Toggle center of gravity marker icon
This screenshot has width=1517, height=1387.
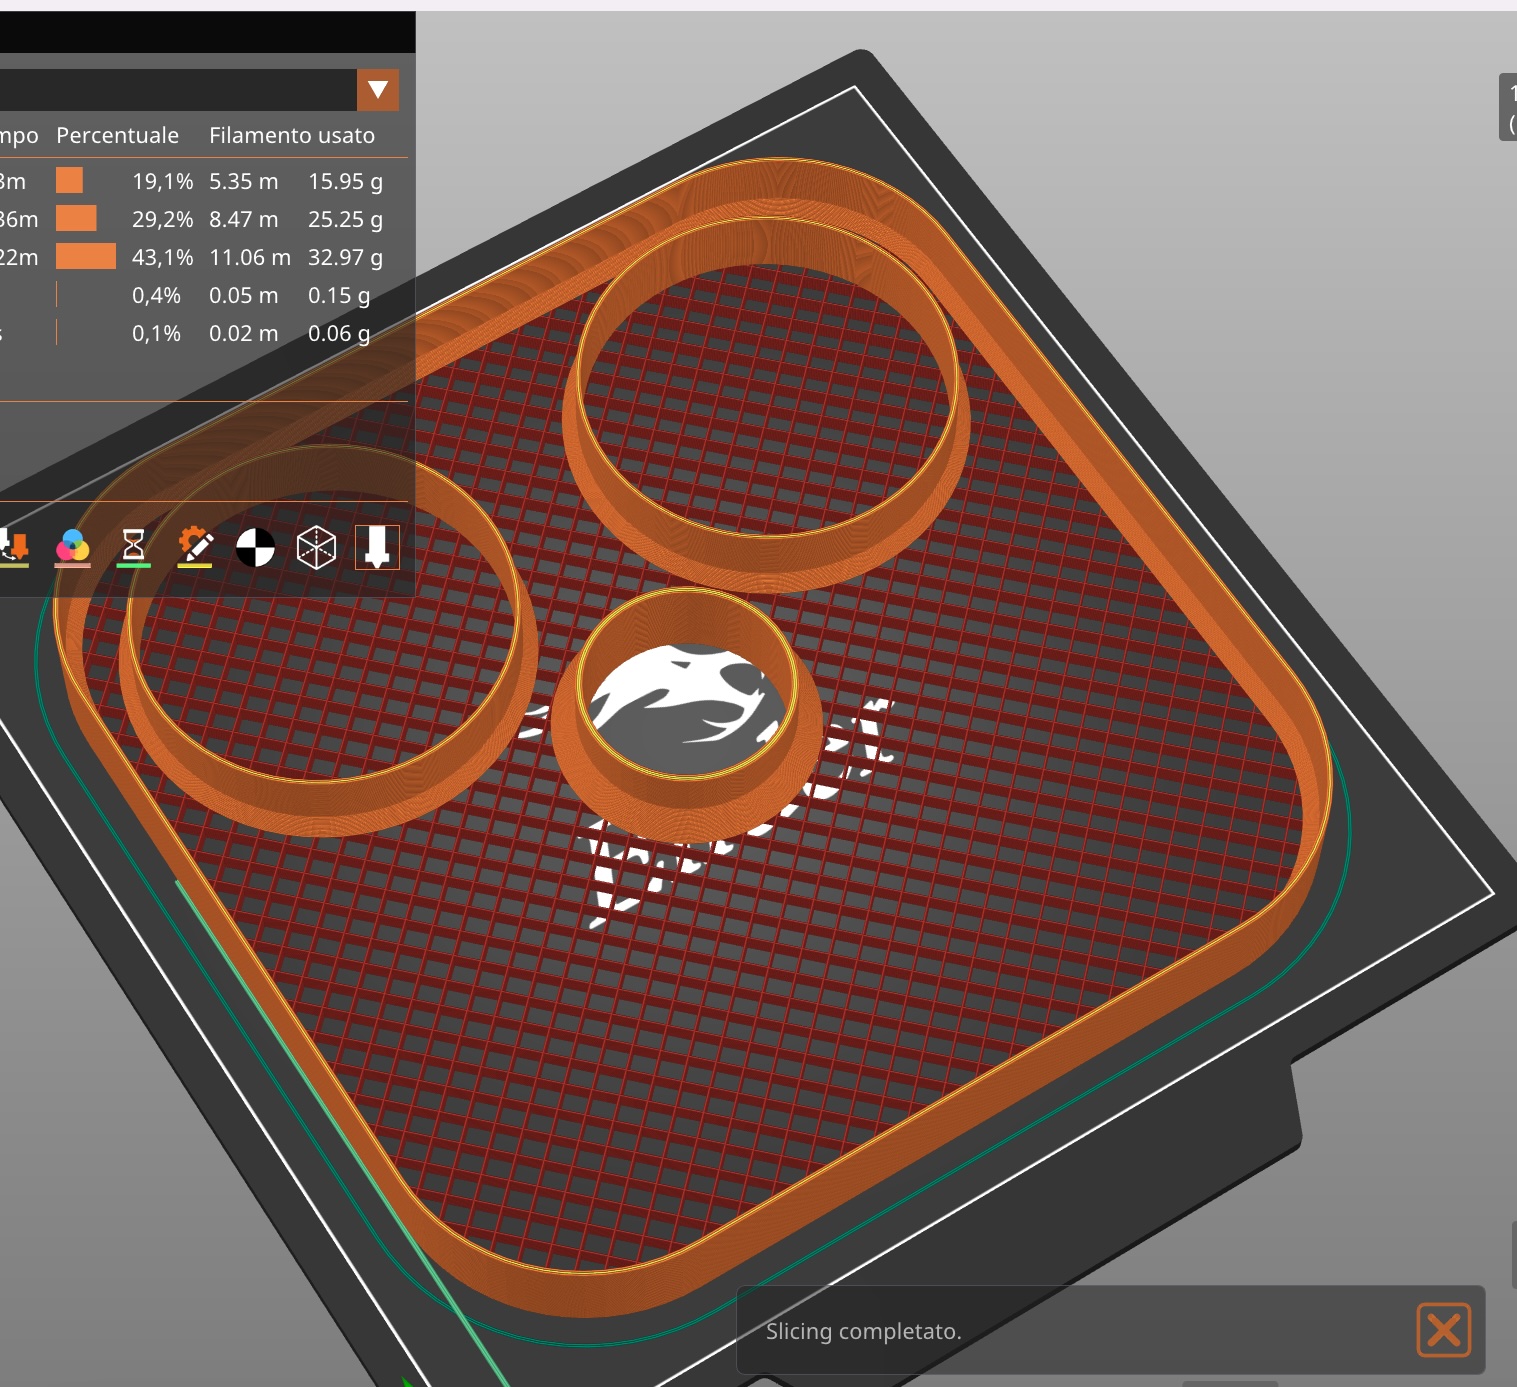(x=255, y=547)
